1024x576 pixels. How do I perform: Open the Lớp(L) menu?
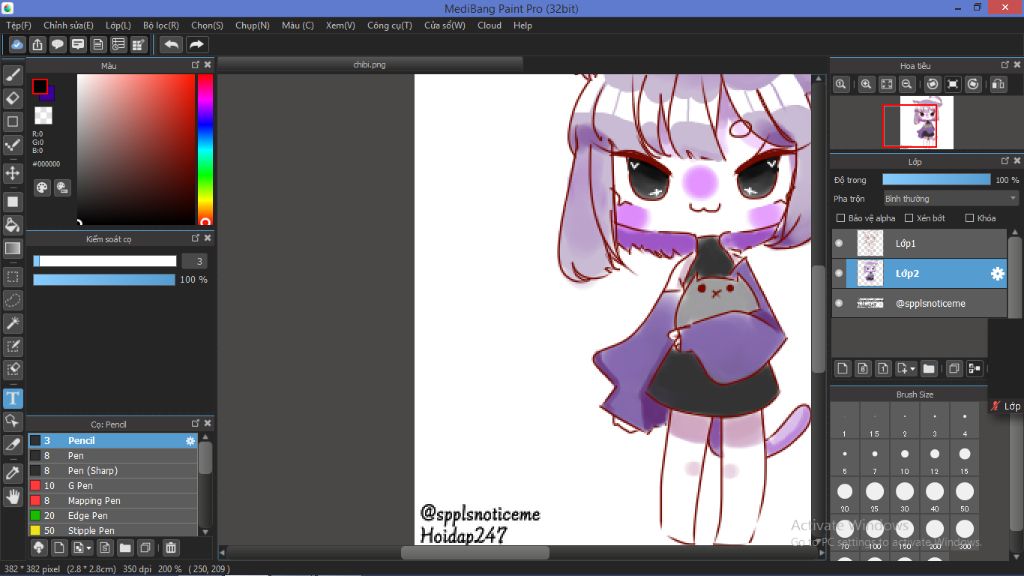click(118, 25)
